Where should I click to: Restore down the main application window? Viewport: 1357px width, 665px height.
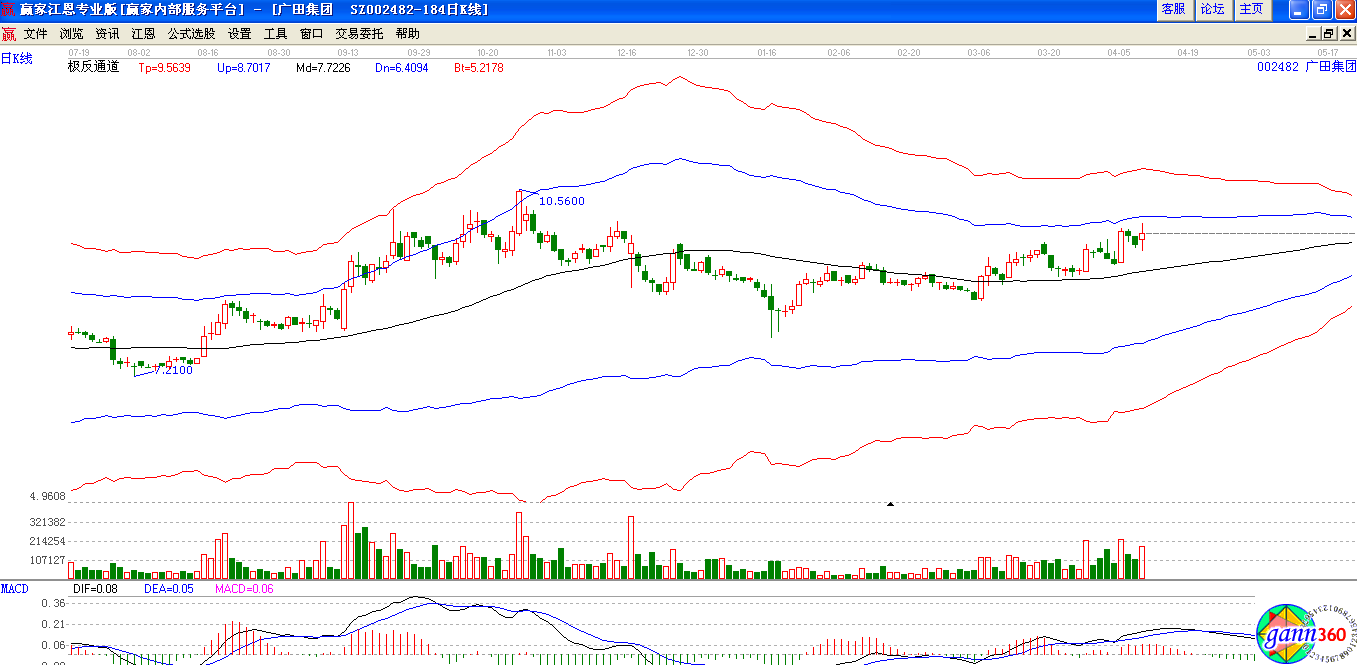tap(1322, 9)
